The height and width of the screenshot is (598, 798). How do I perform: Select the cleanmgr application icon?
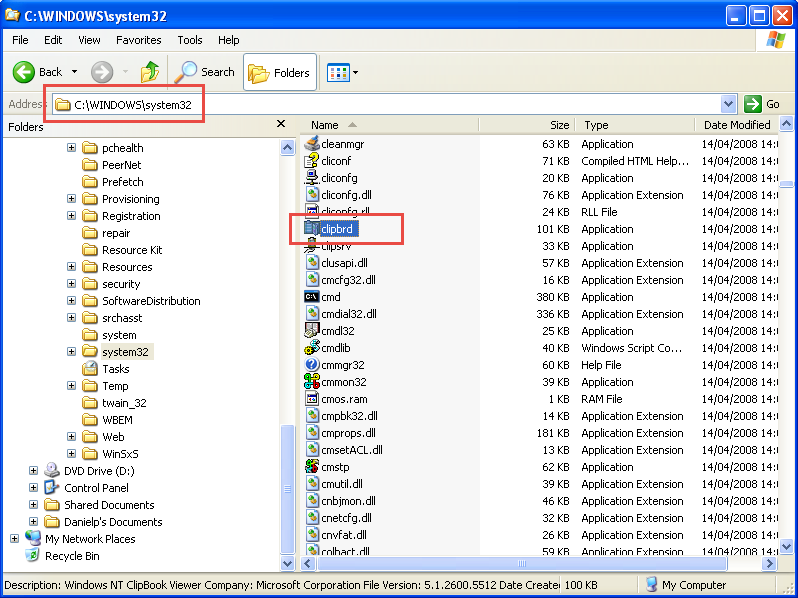311,144
